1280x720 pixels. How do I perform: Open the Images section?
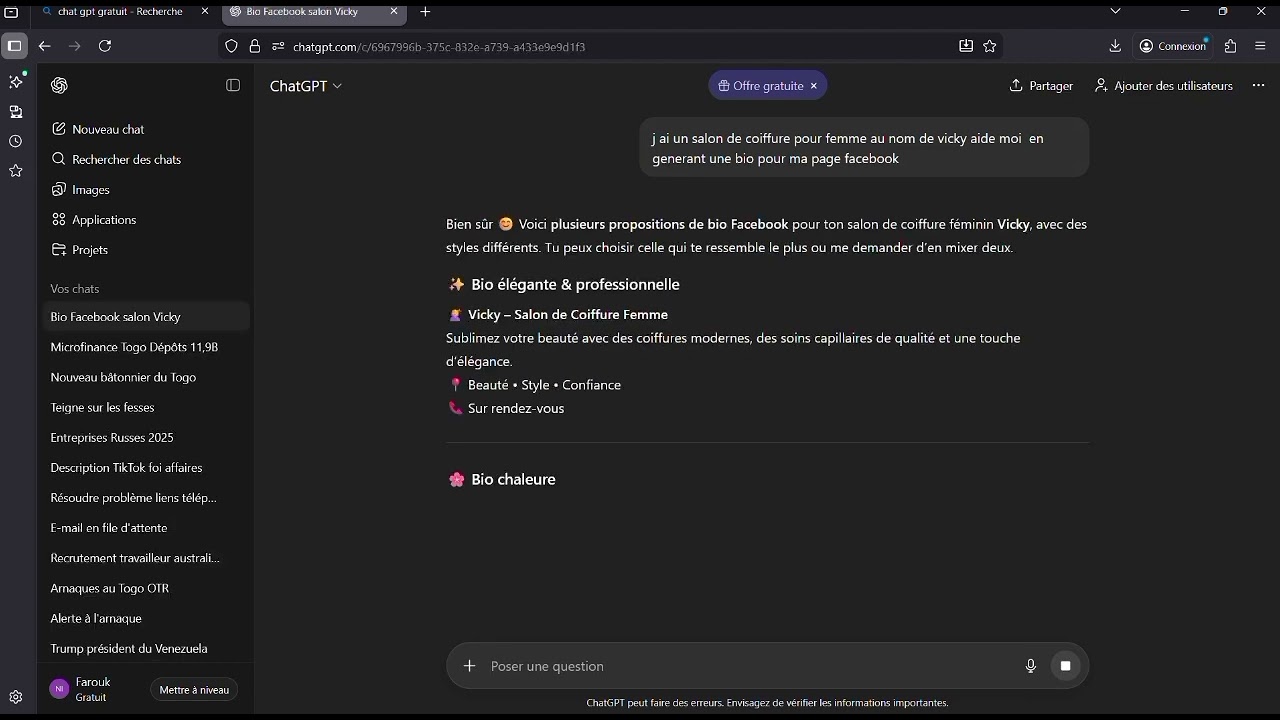(x=145, y=189)
